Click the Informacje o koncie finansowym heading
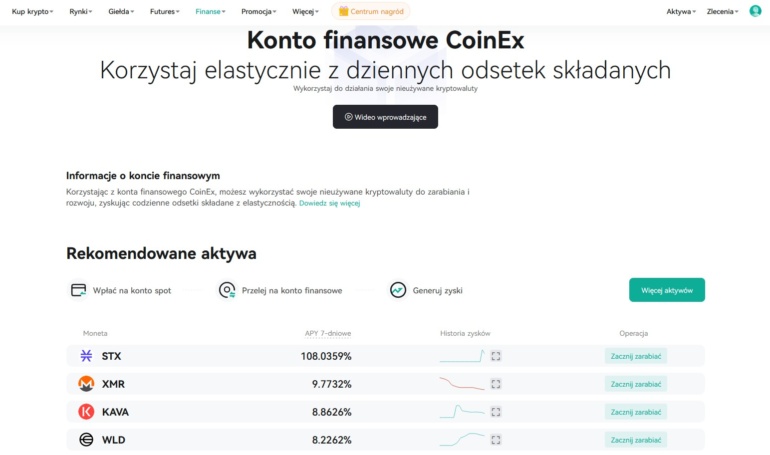770x455 pixels. click(x=143, y=176)
